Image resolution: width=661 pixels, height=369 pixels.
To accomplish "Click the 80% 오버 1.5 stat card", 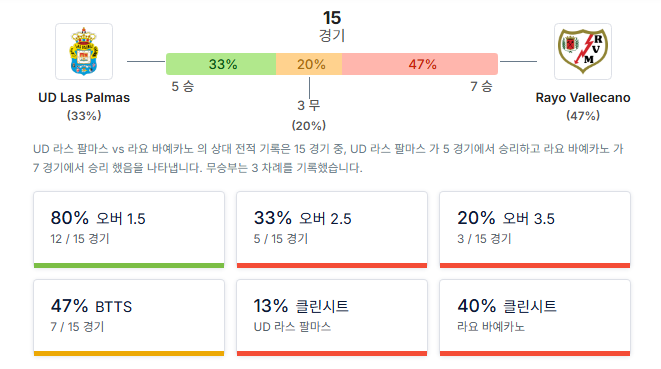I will (129, 230).
